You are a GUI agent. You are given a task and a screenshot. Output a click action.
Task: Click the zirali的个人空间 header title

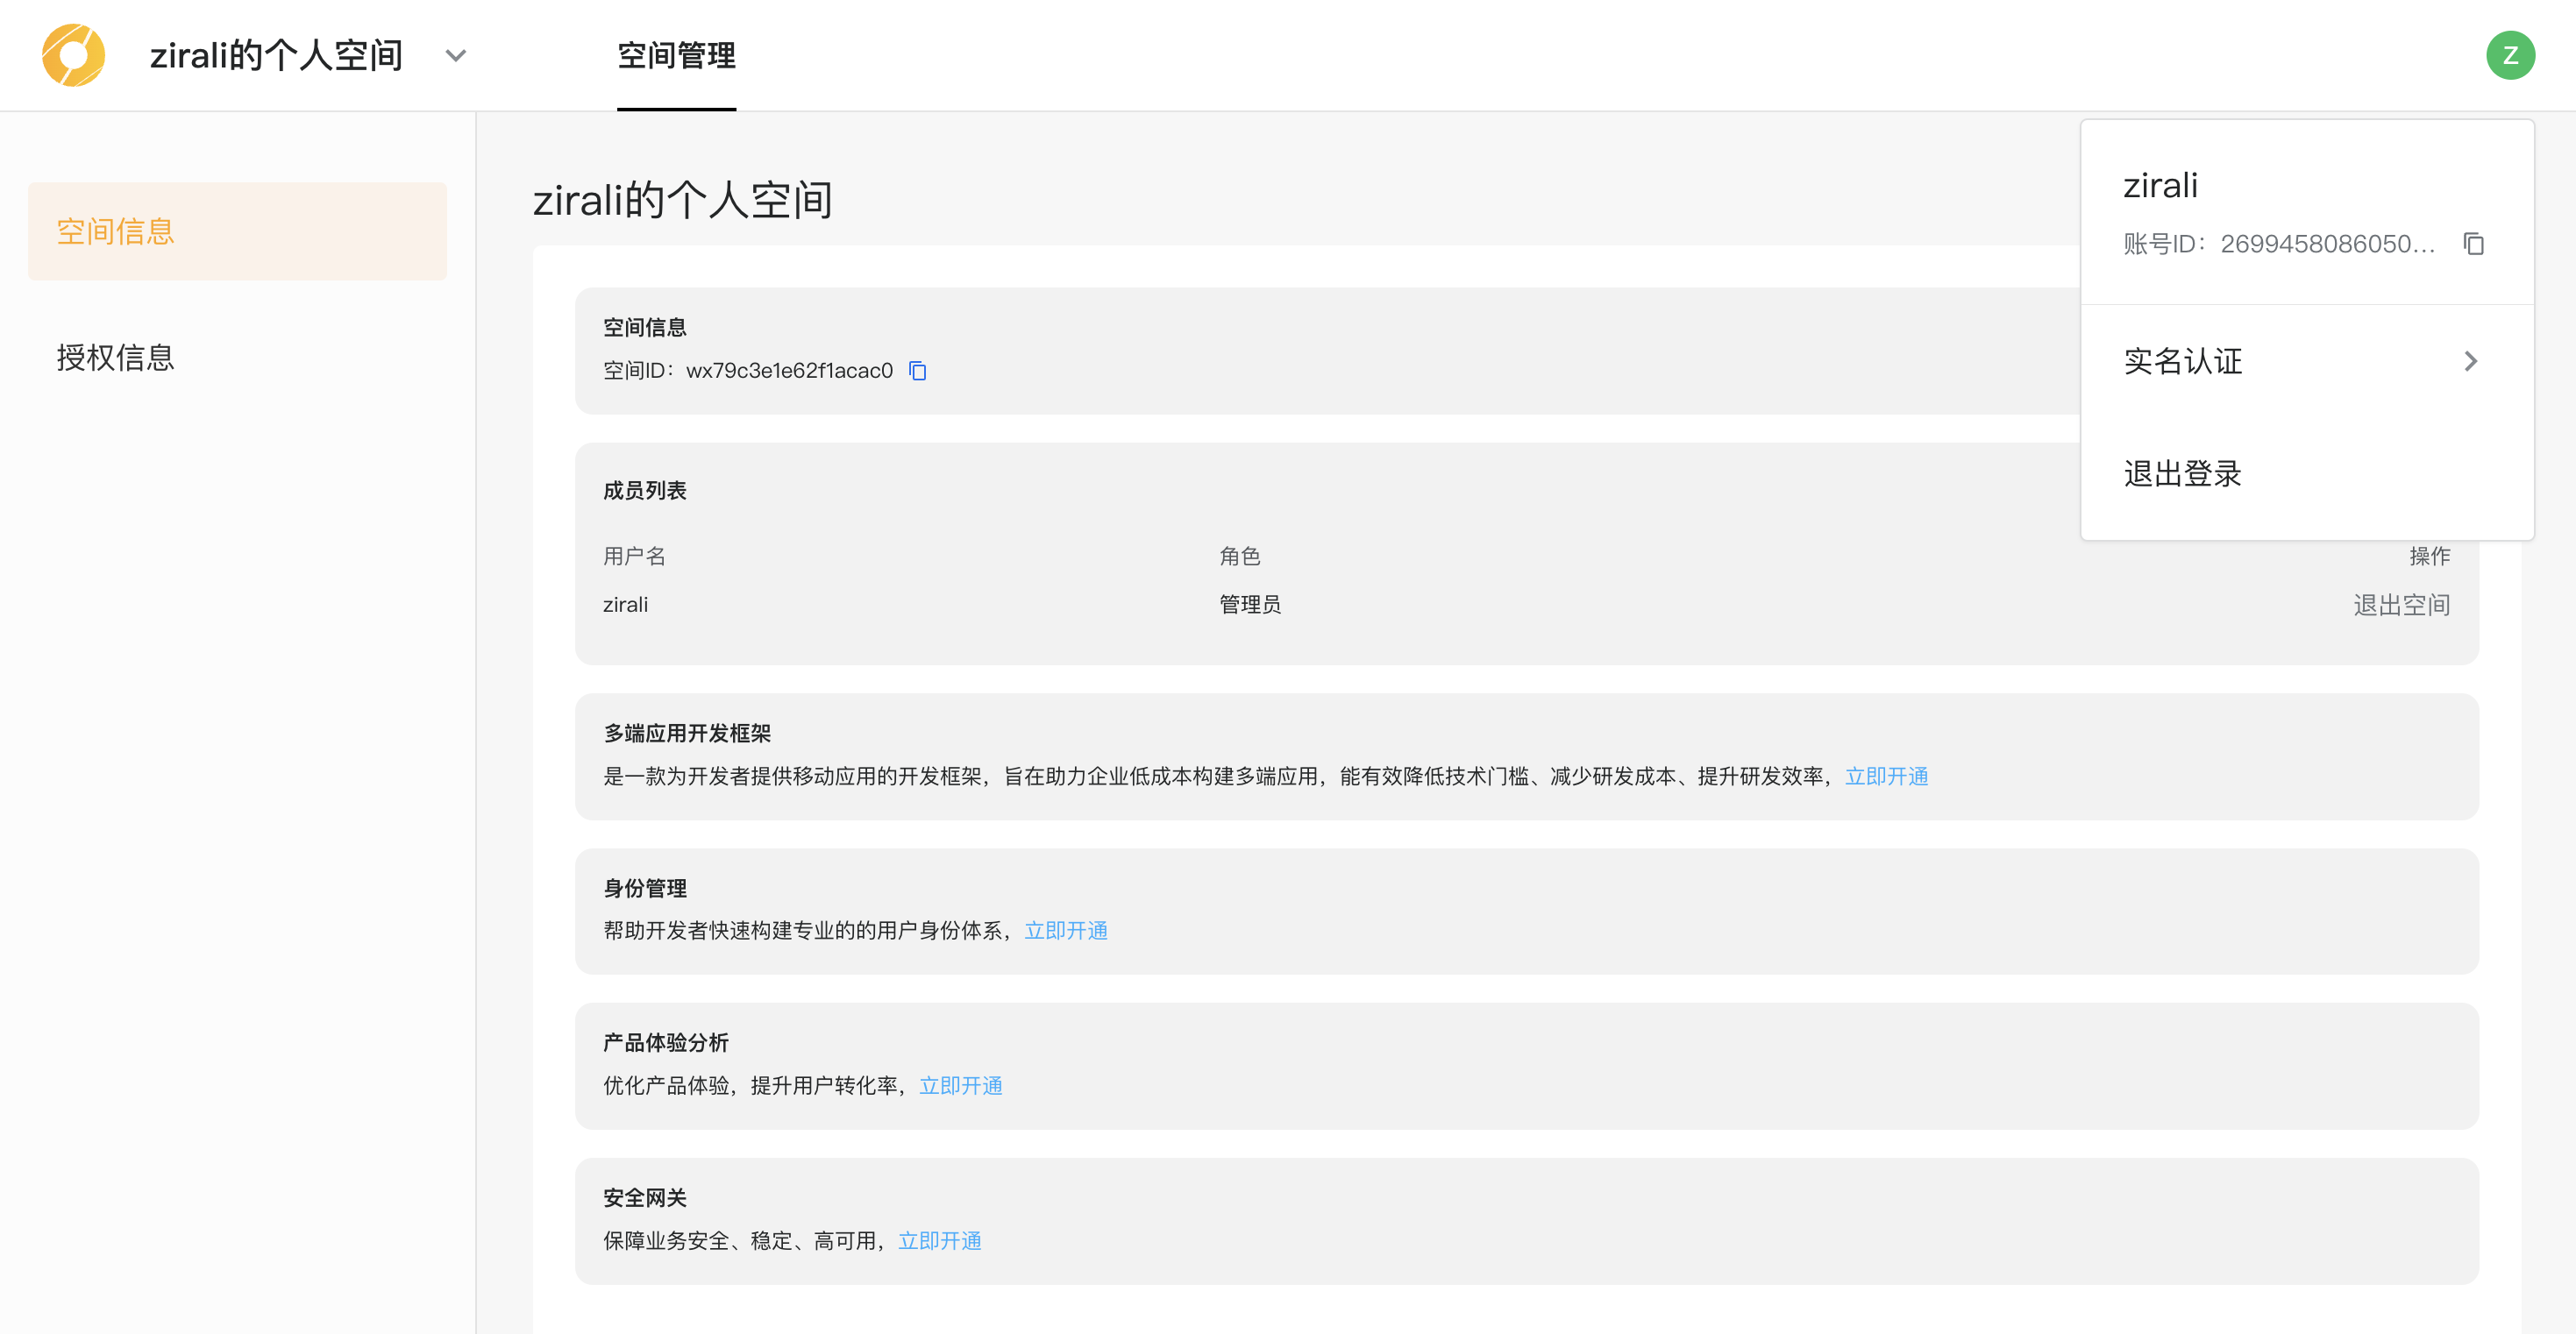276,56
